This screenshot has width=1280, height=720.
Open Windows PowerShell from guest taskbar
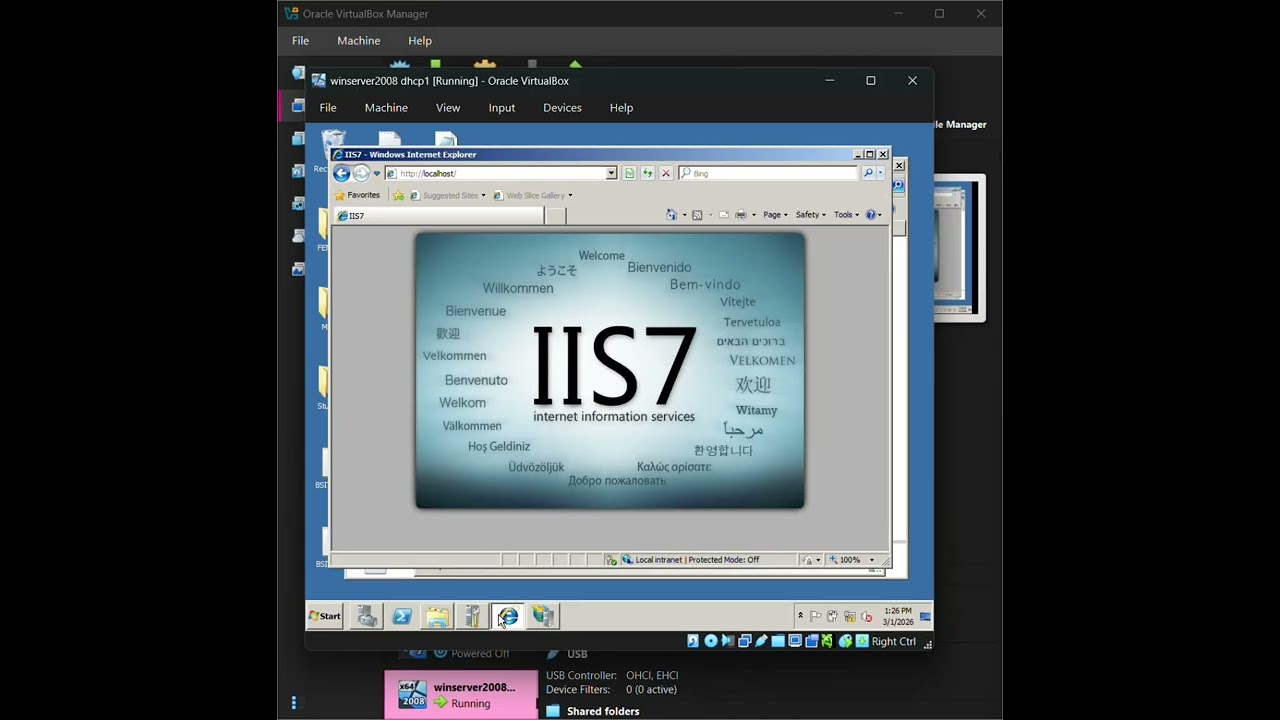tap(402, 616)
